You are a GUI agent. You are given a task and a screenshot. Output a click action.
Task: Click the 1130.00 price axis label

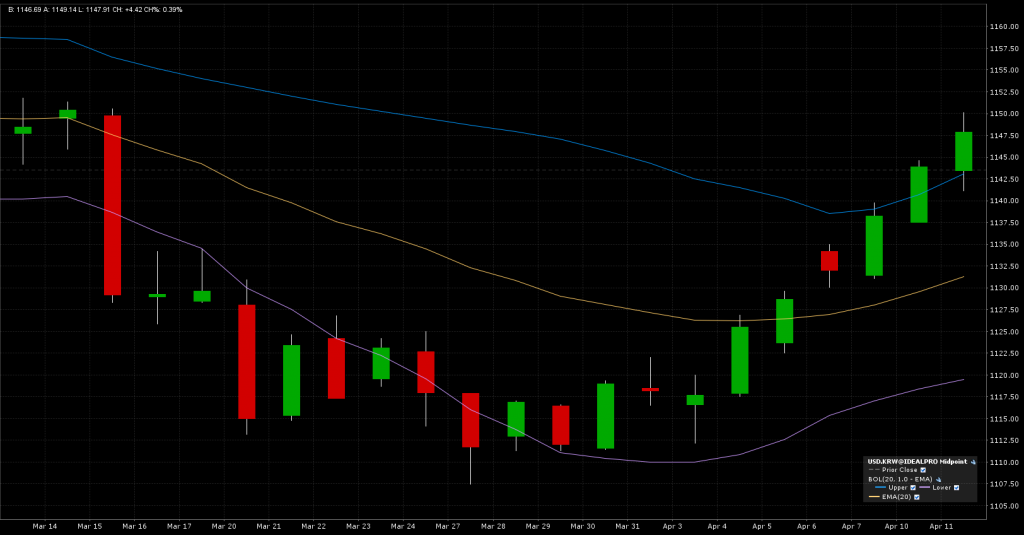1004,288
